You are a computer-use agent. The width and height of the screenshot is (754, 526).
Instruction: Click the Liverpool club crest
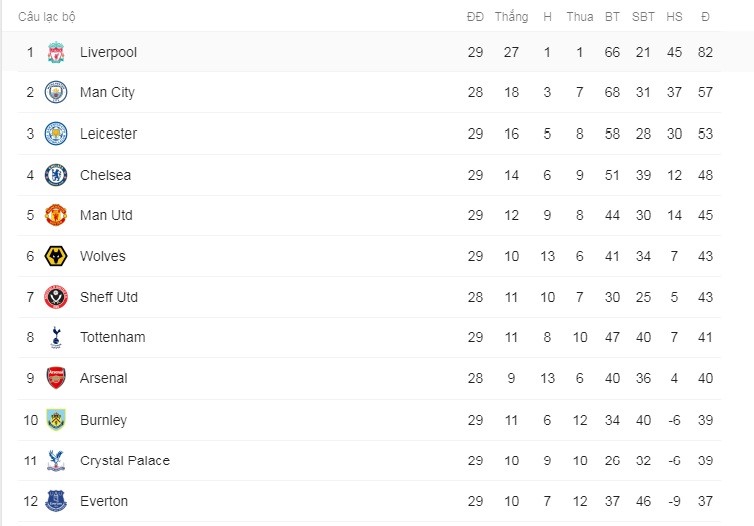[x=56, y=52]
